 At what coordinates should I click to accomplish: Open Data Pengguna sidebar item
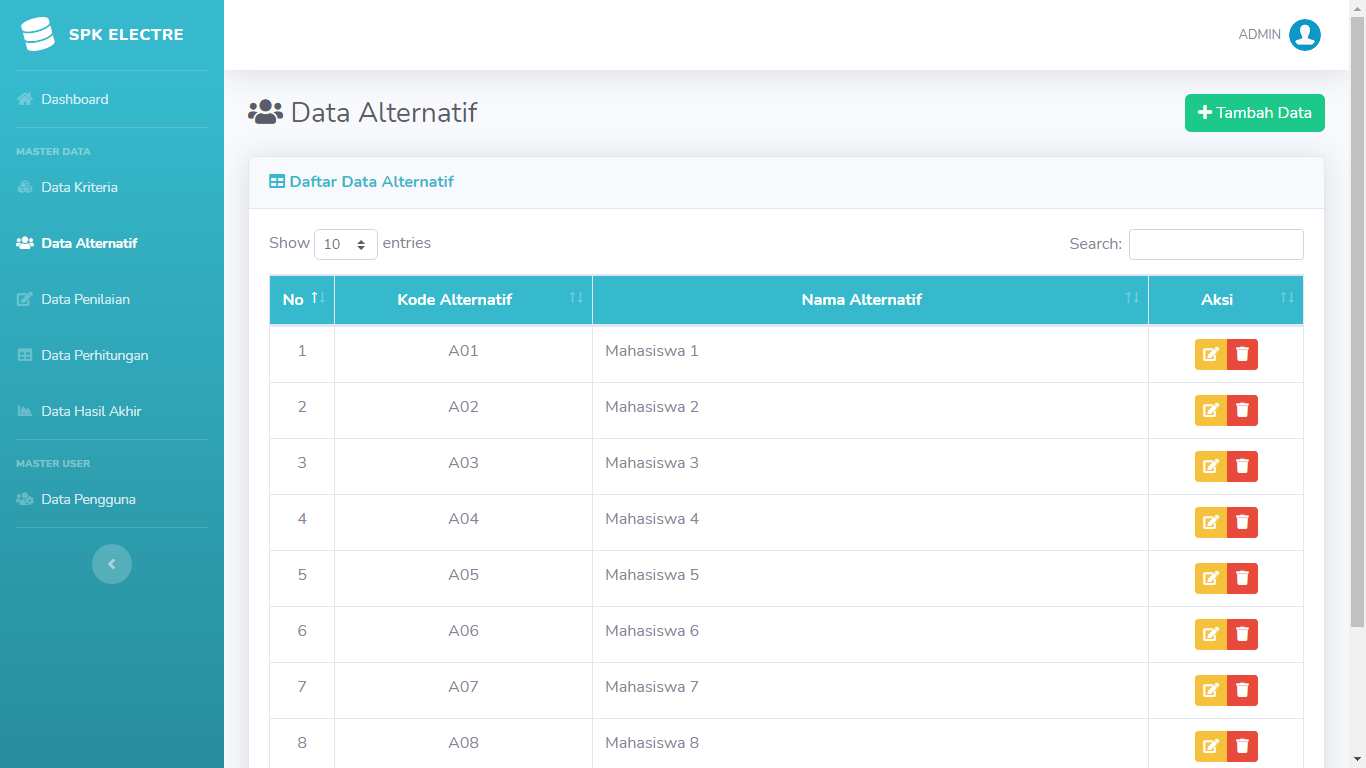tap(112, 499)
